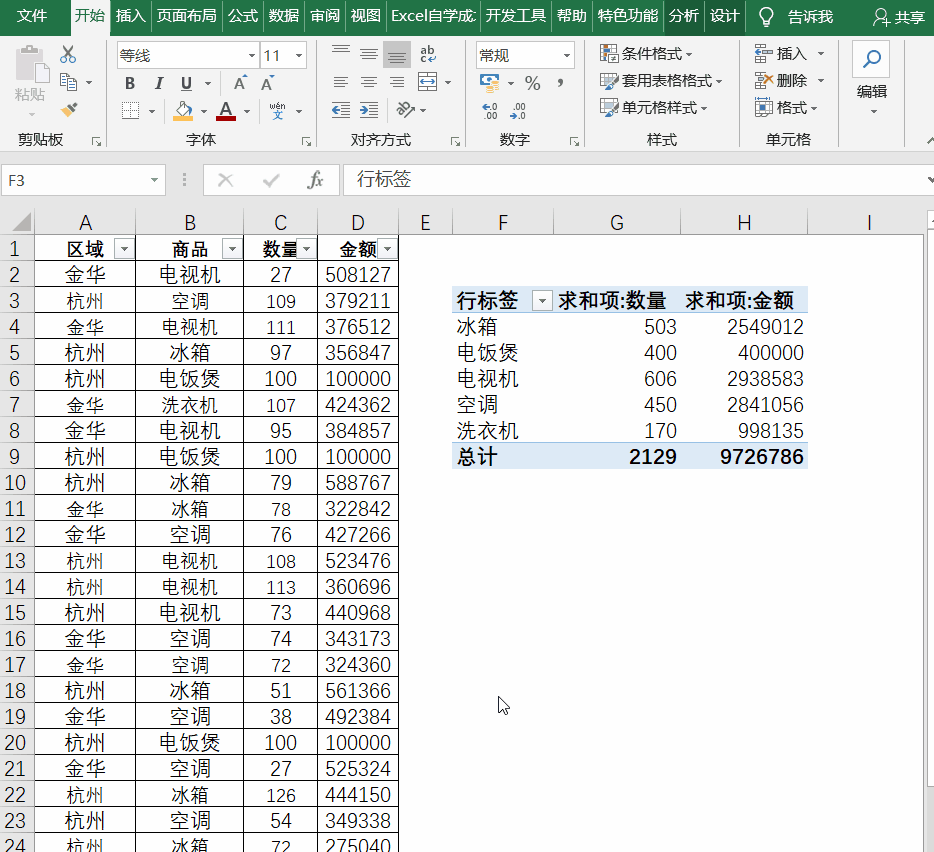Click the percent style icon
934x852 pixels.
click(x=532, y=82)
